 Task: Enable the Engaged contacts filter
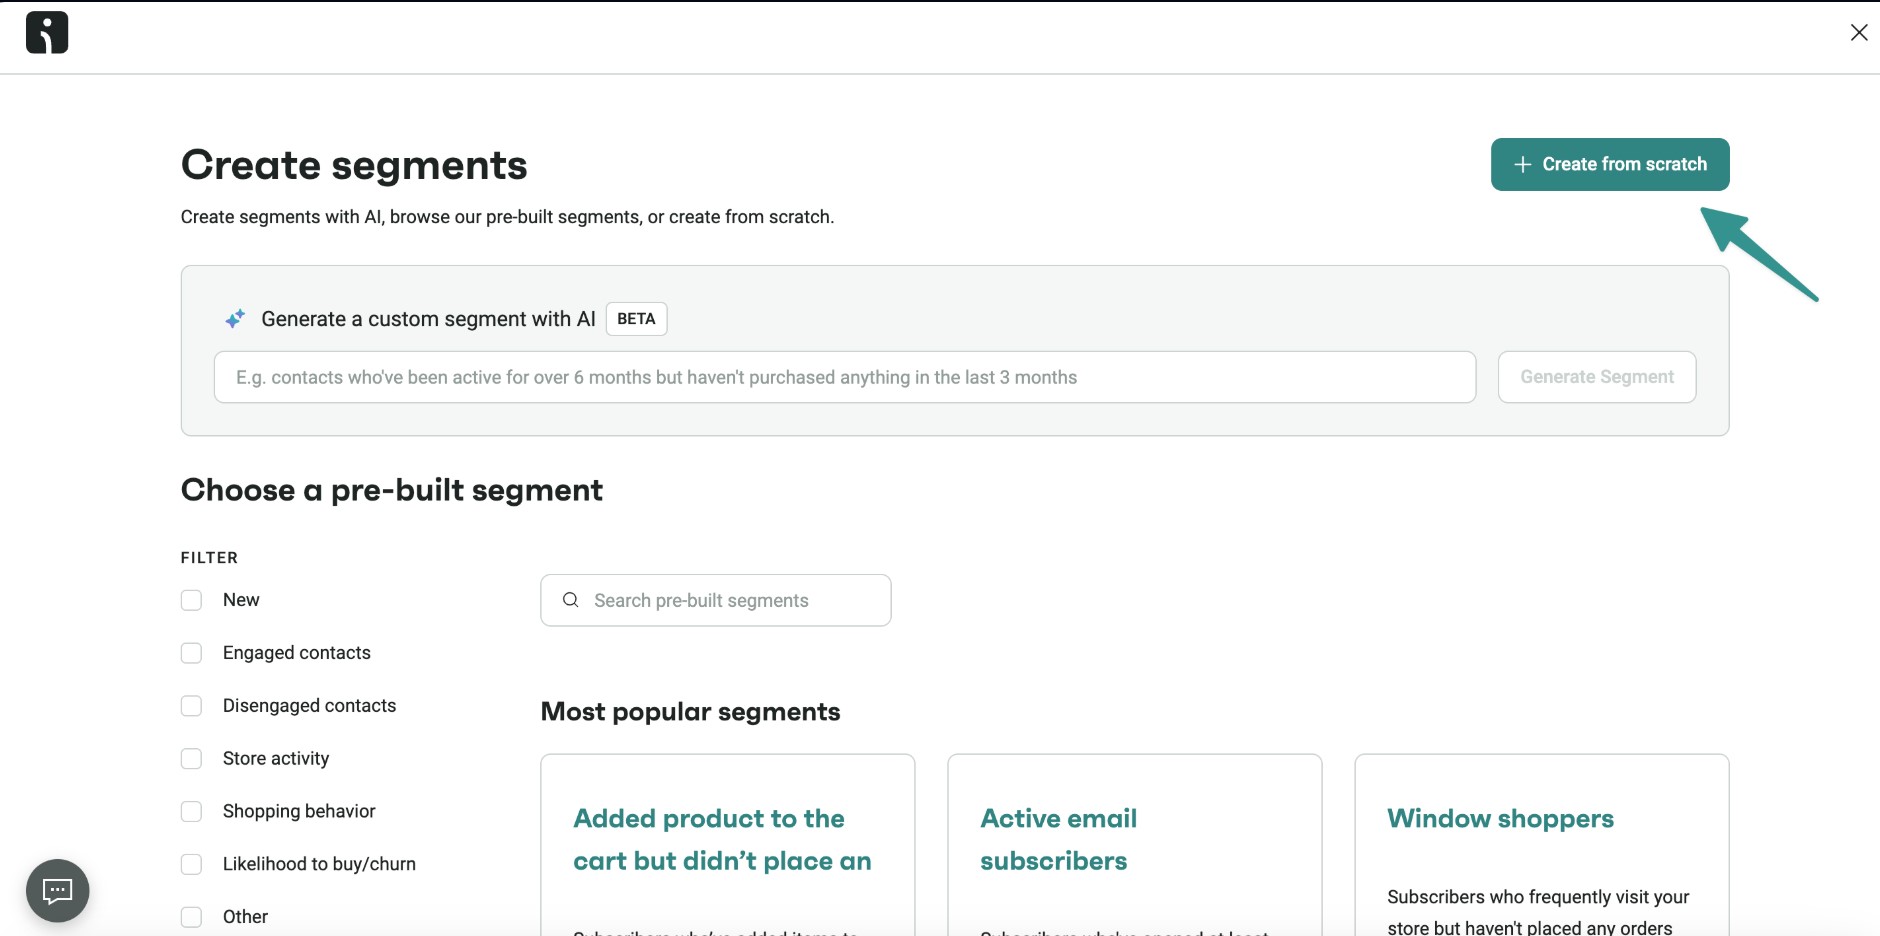pos(191,653)
